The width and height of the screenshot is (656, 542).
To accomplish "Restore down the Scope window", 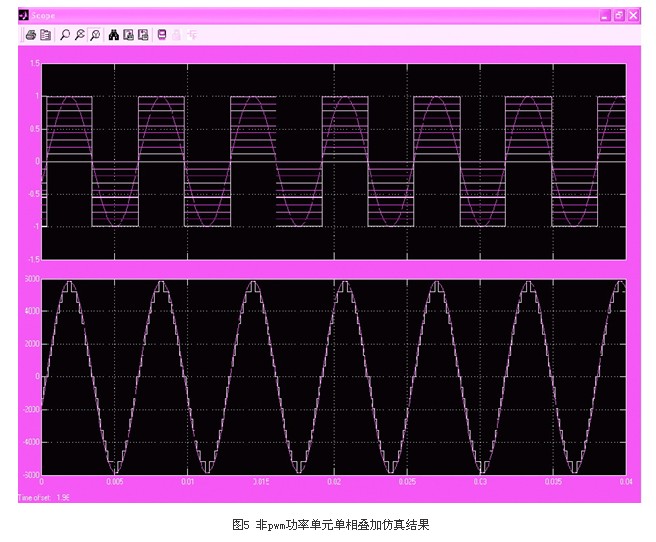I will coord(619,16).
